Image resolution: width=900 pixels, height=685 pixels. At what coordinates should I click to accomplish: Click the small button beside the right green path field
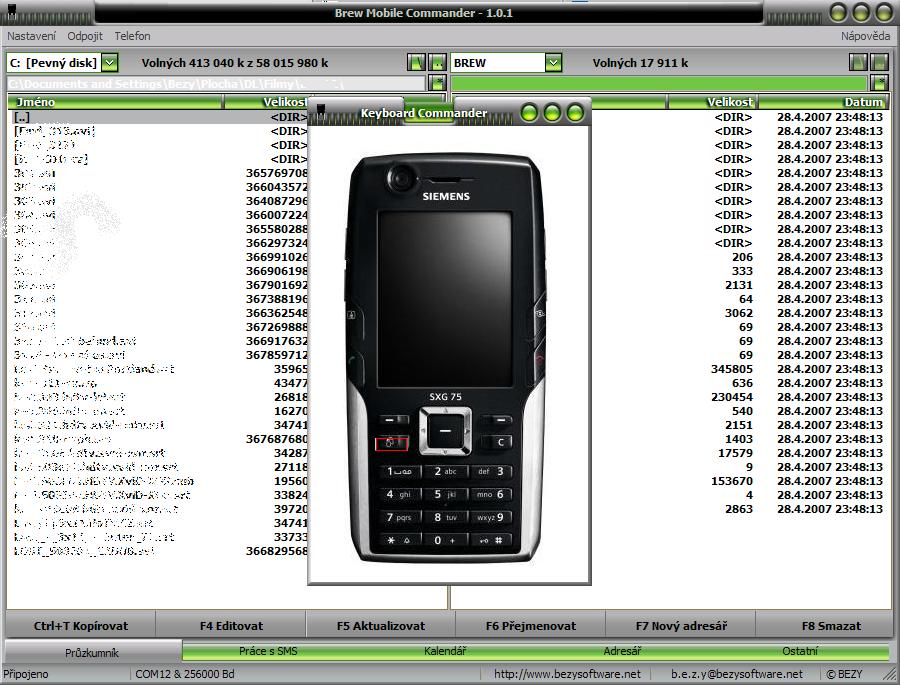tap(879, 83)
